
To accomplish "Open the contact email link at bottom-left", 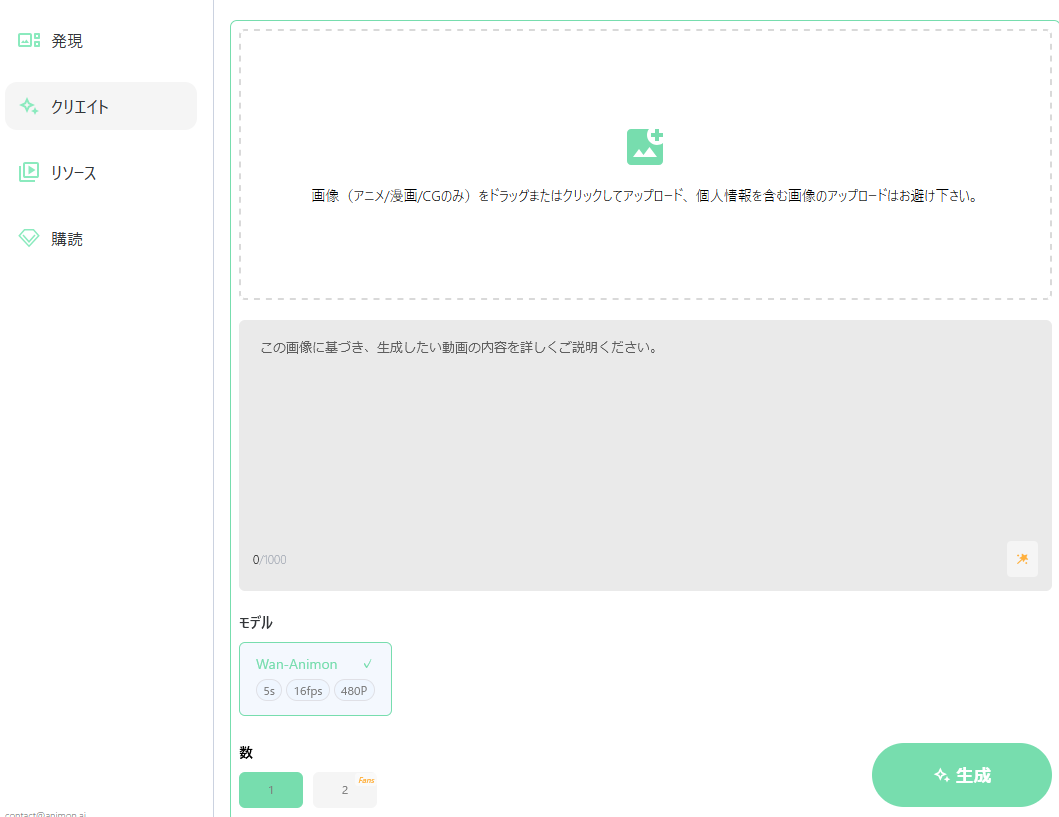I will [x=45, y=814].
